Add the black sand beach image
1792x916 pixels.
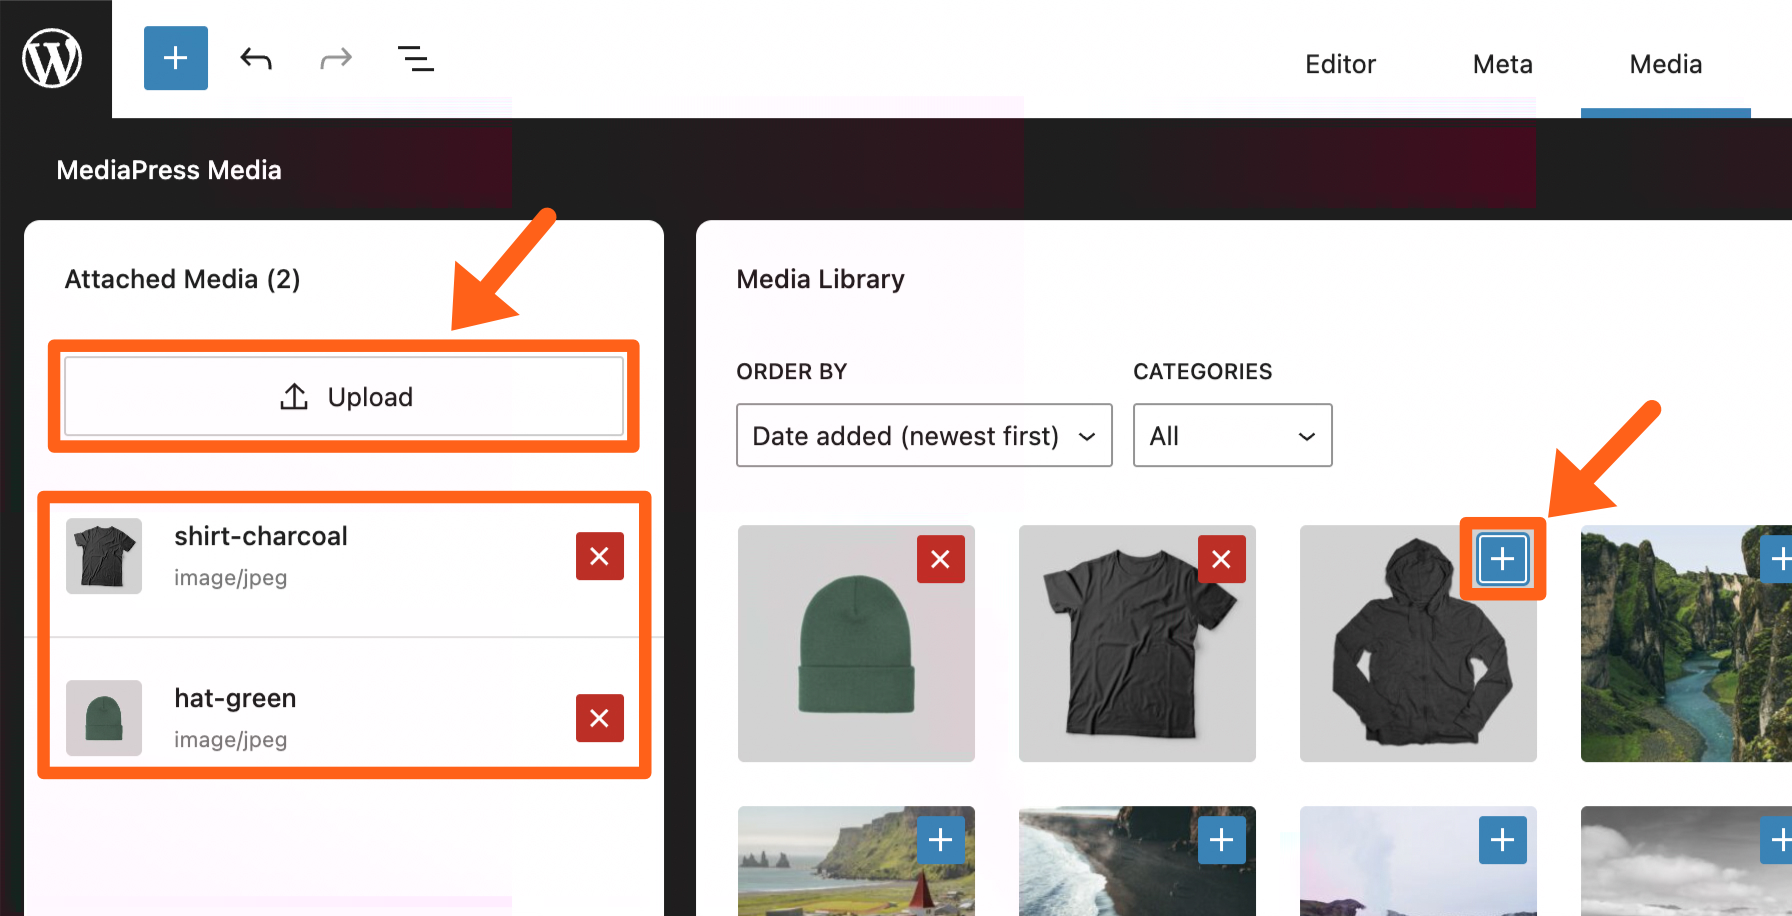(x=1221, y=840)
